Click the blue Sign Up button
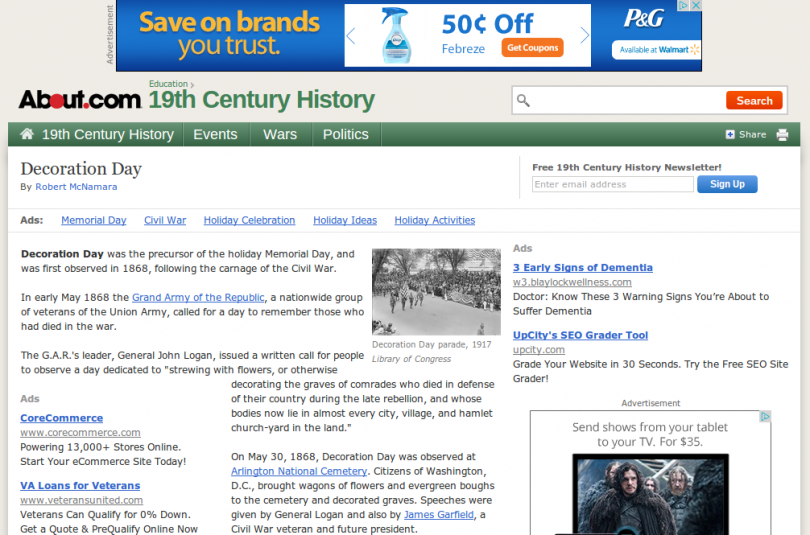Viewport: 810px width, 535px height. click(727, 184)
